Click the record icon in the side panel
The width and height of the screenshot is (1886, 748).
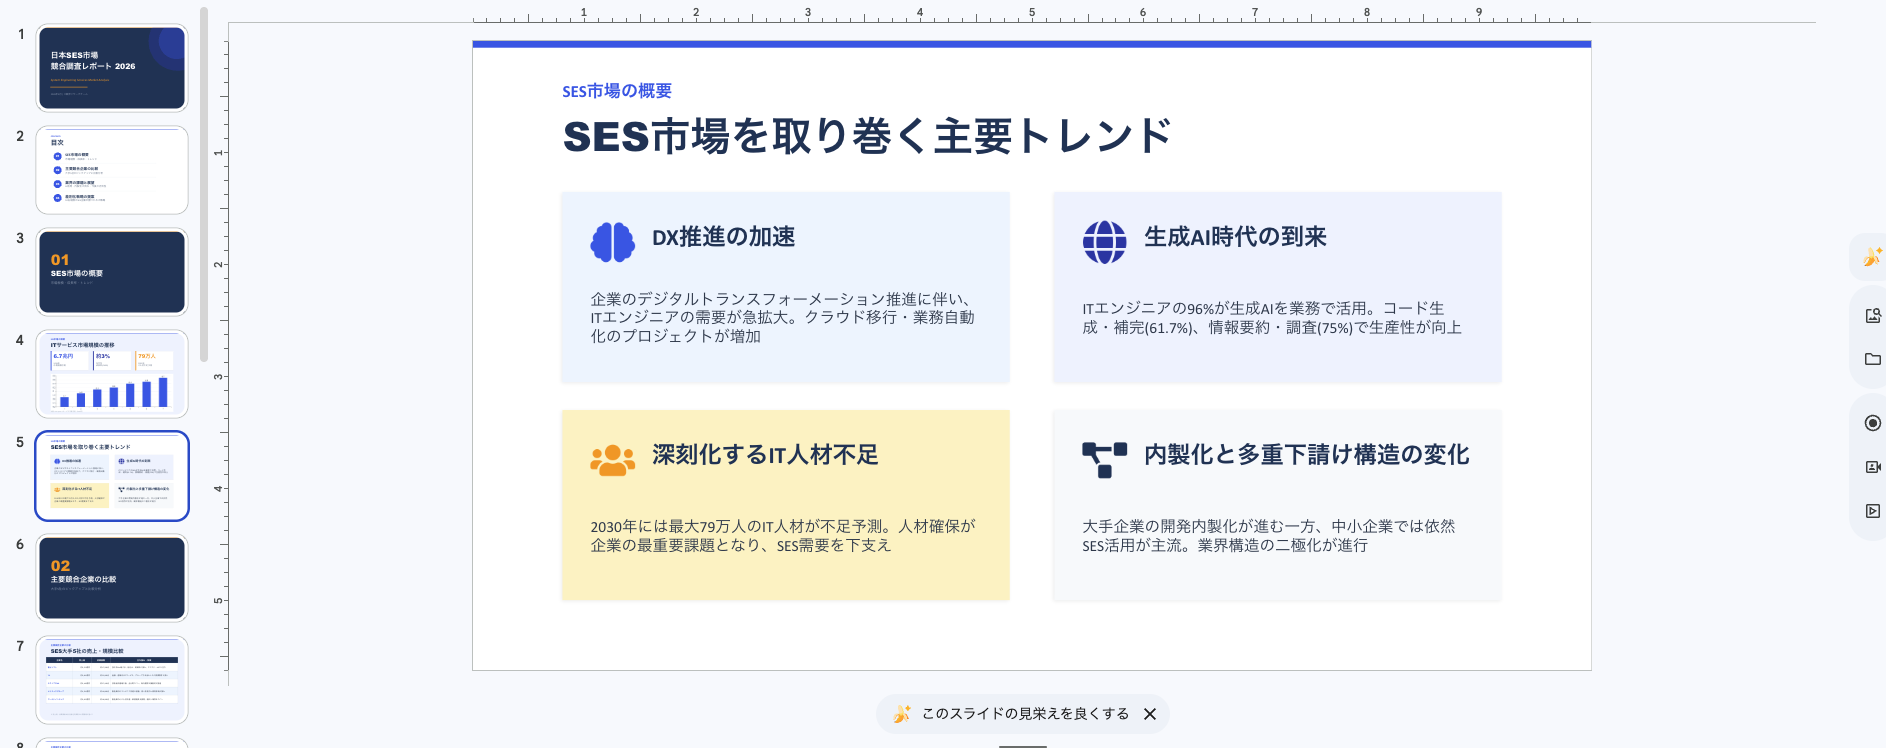[x=1873, y=423]
